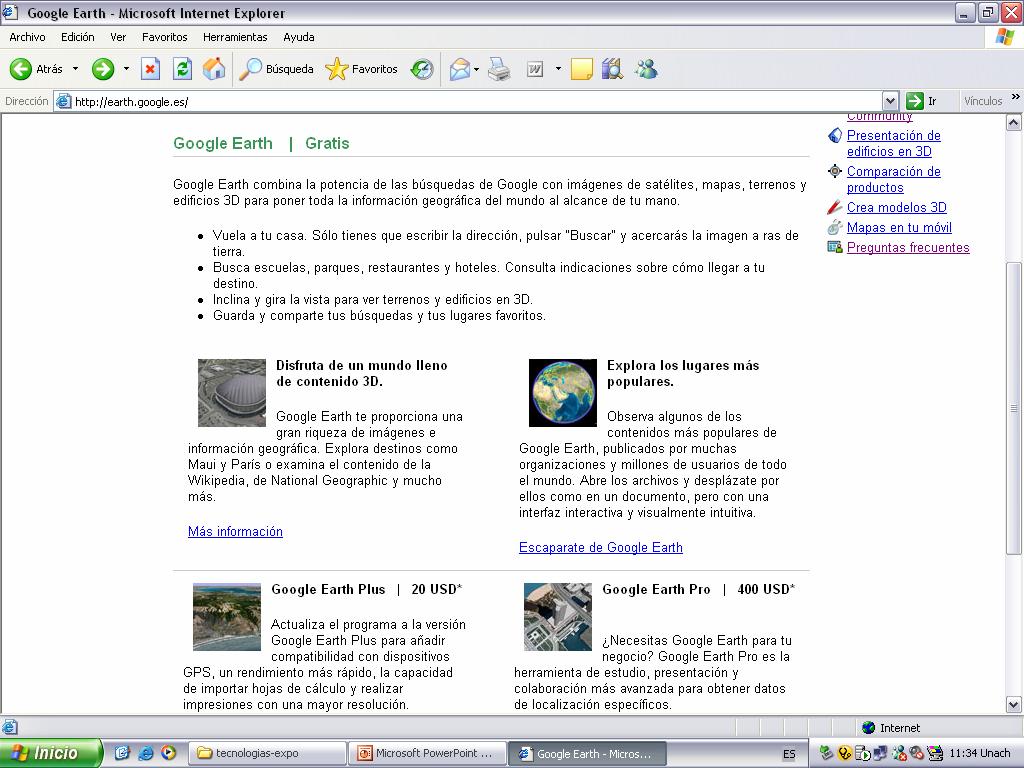Image resolution: width=1024 pixels, height=768 pixels.
Task: Open the Inicio start button
Action: pos(50,753)
